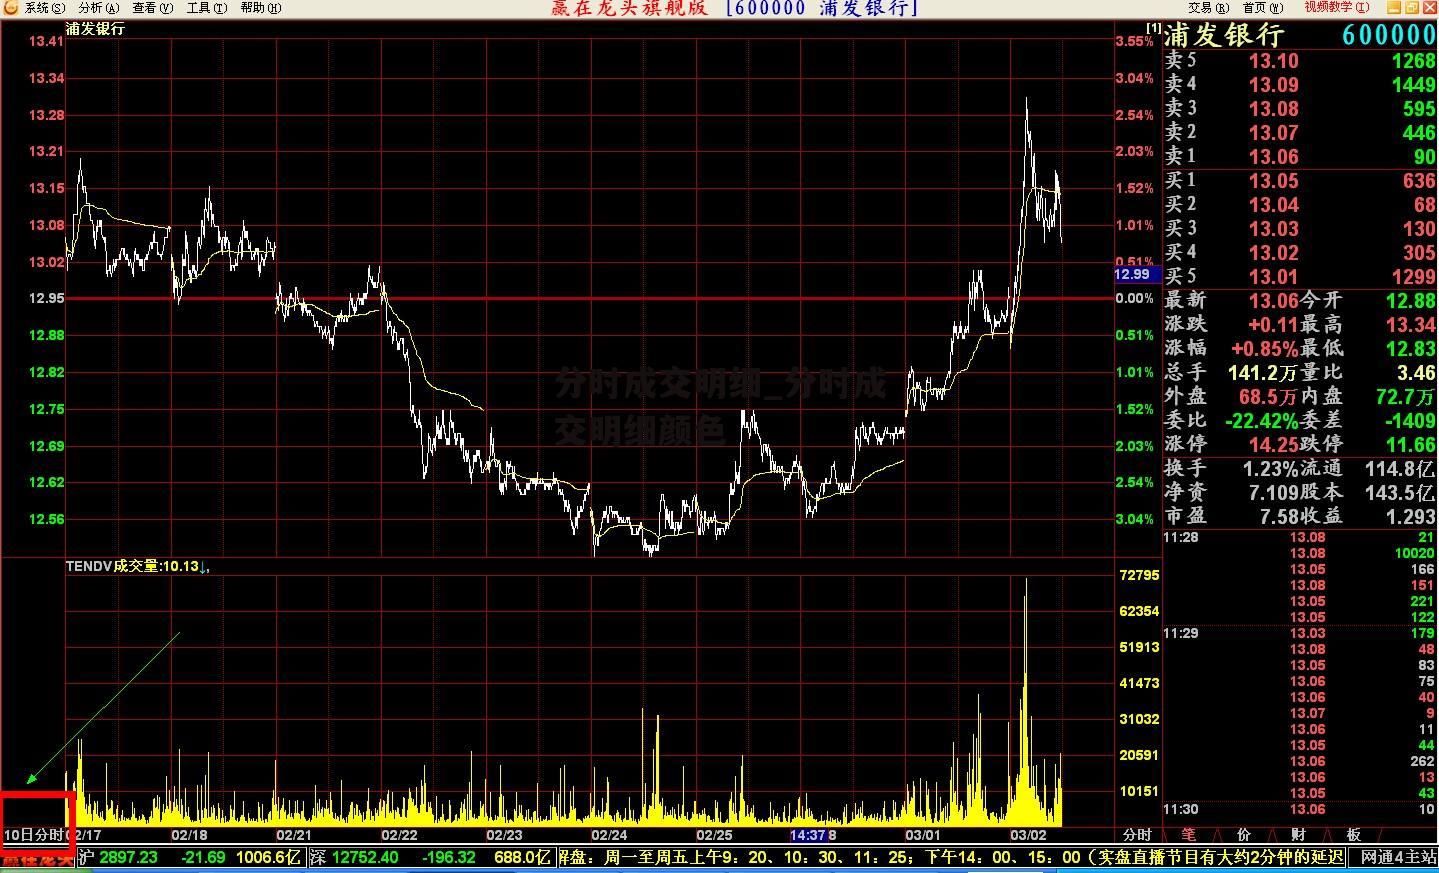
Task: Click the 网通4主站 server status
Action: pyautogui.click(x=1397, y=857)
